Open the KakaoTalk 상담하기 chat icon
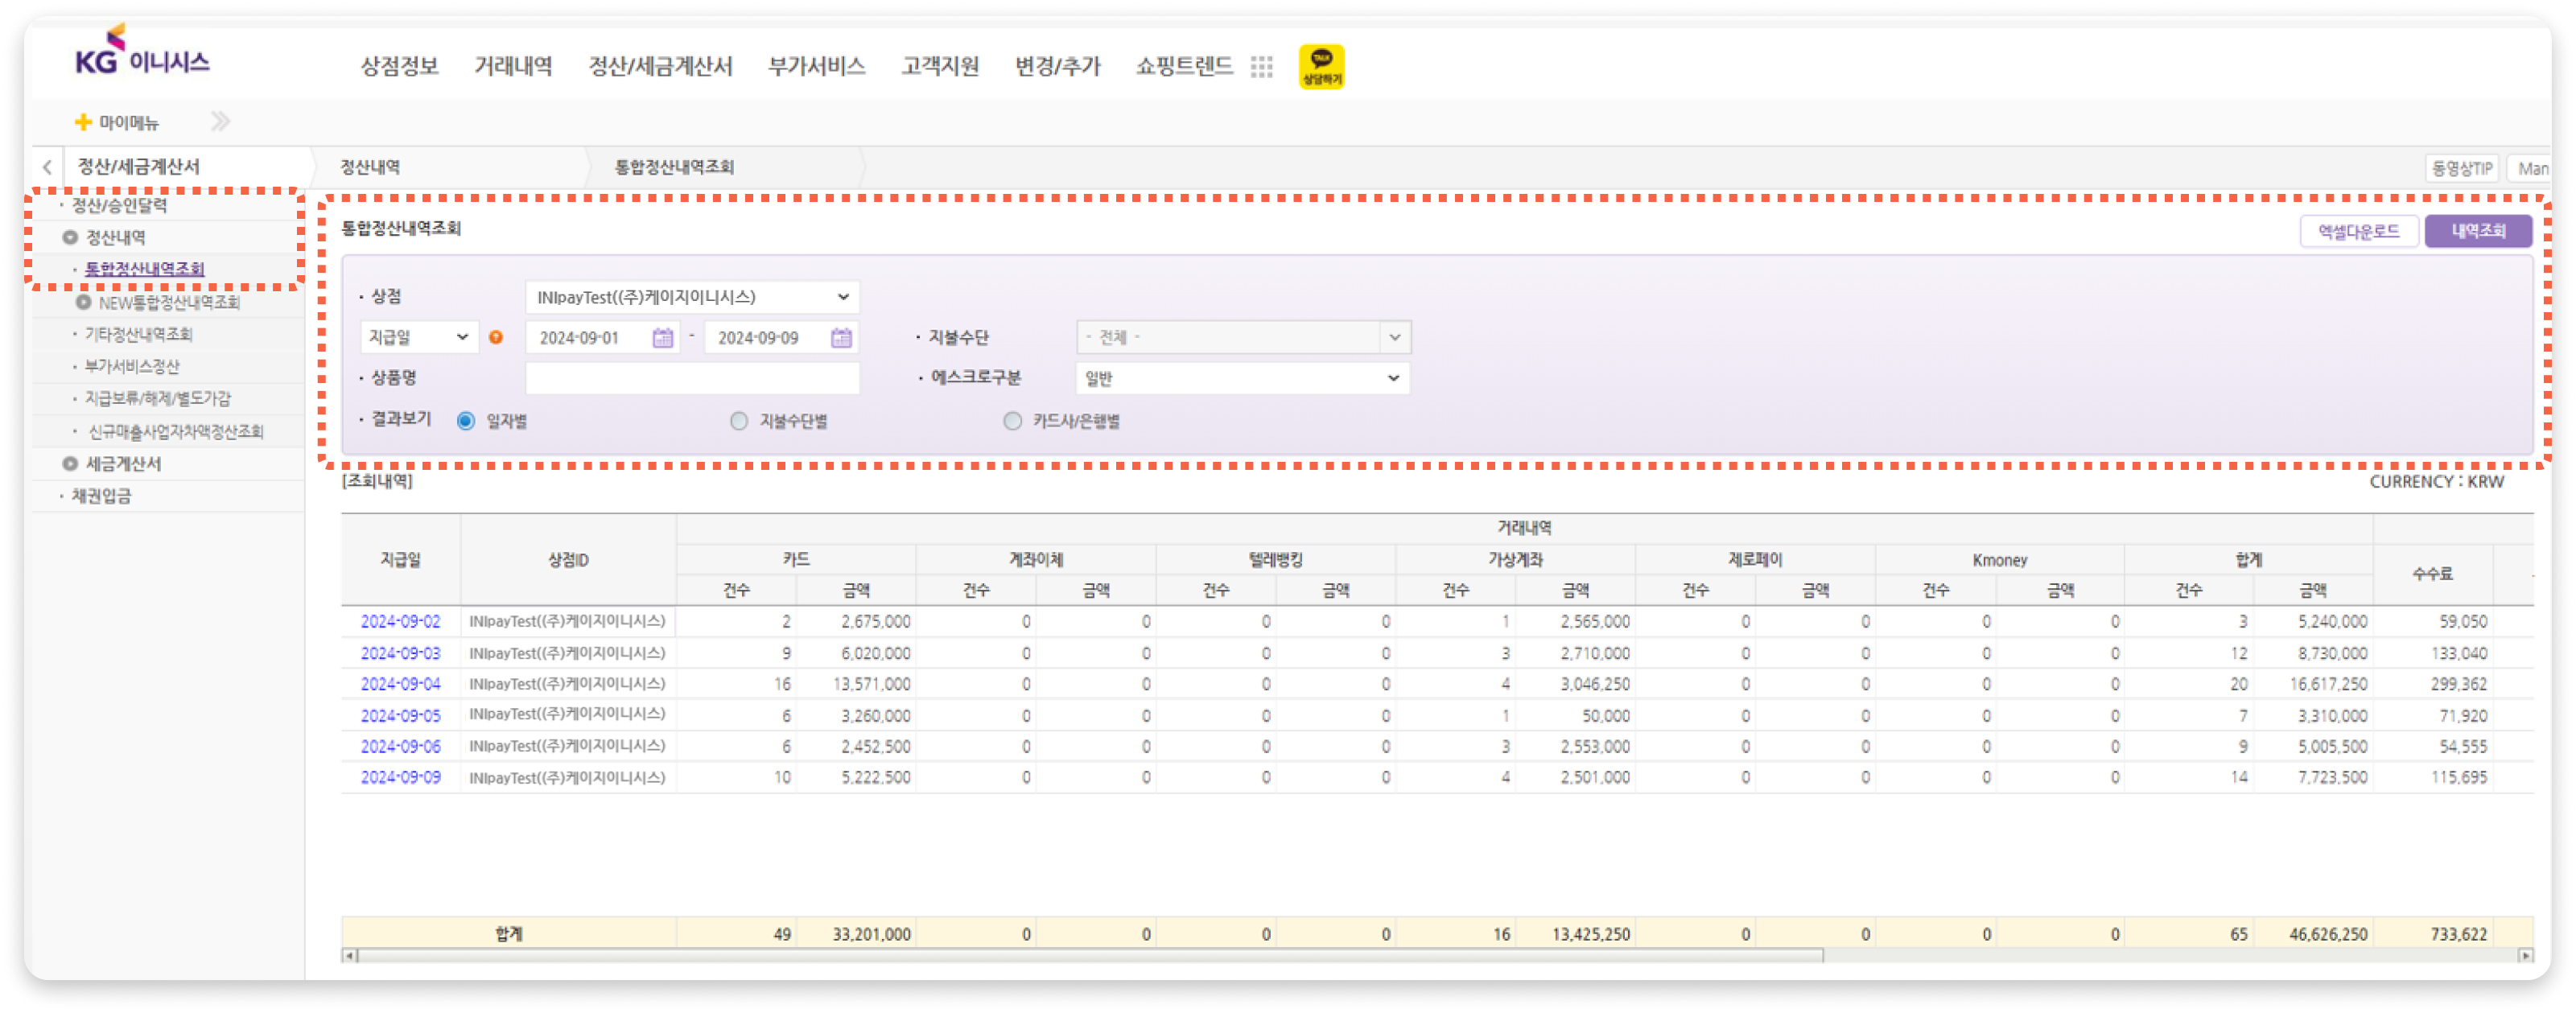Screen dimensions: 2576x1013 [1321, 66]
